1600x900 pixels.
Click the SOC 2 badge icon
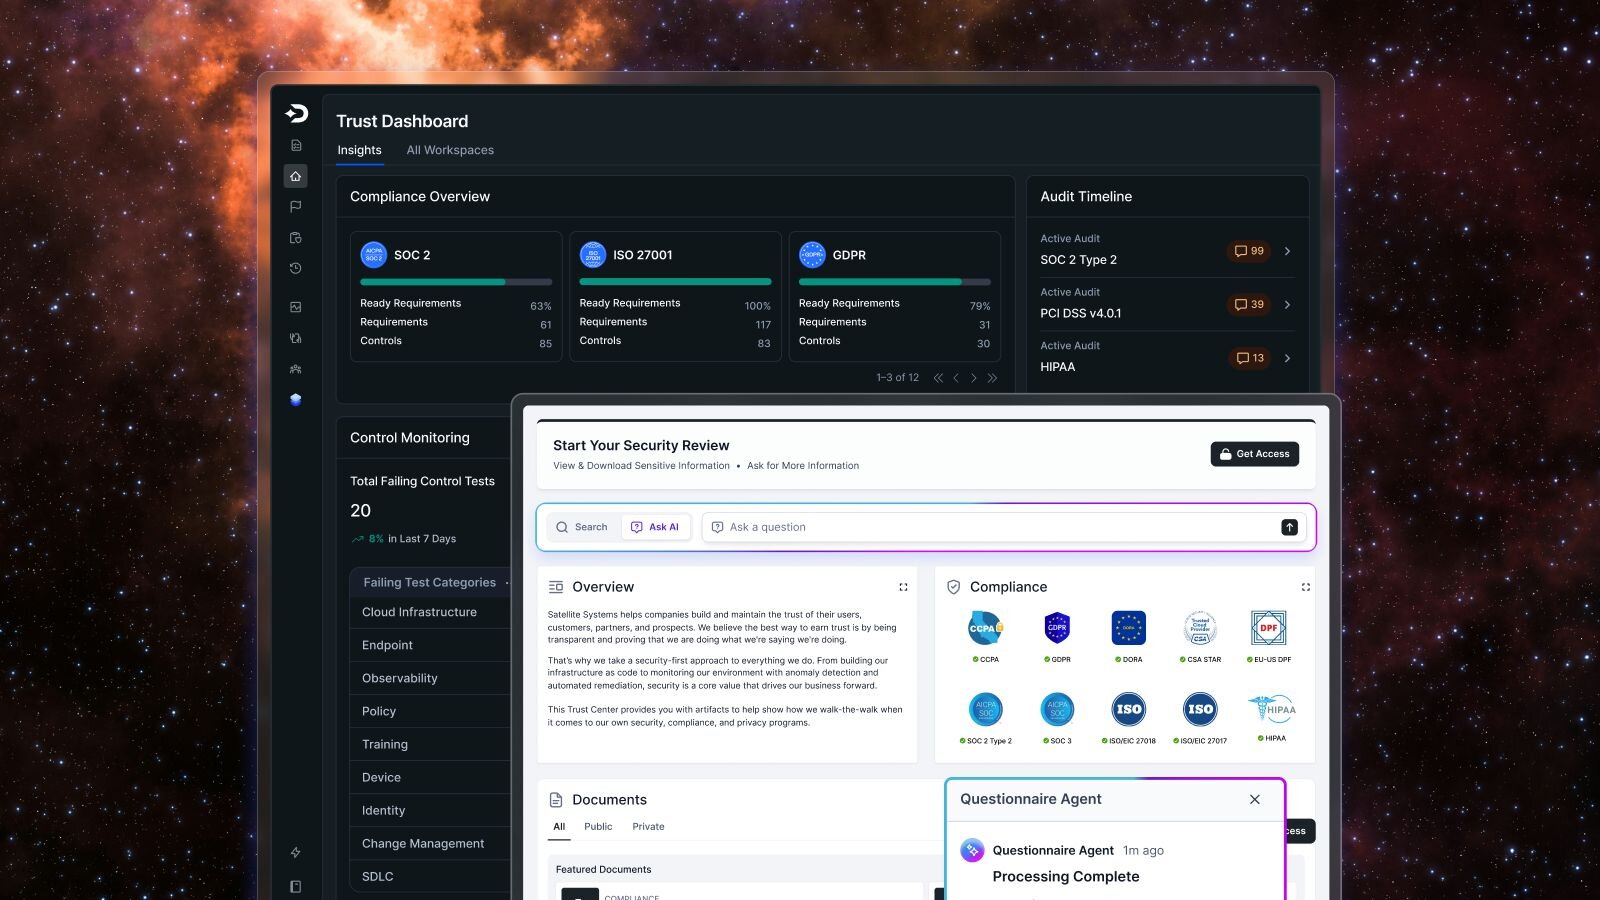[373, 255]
